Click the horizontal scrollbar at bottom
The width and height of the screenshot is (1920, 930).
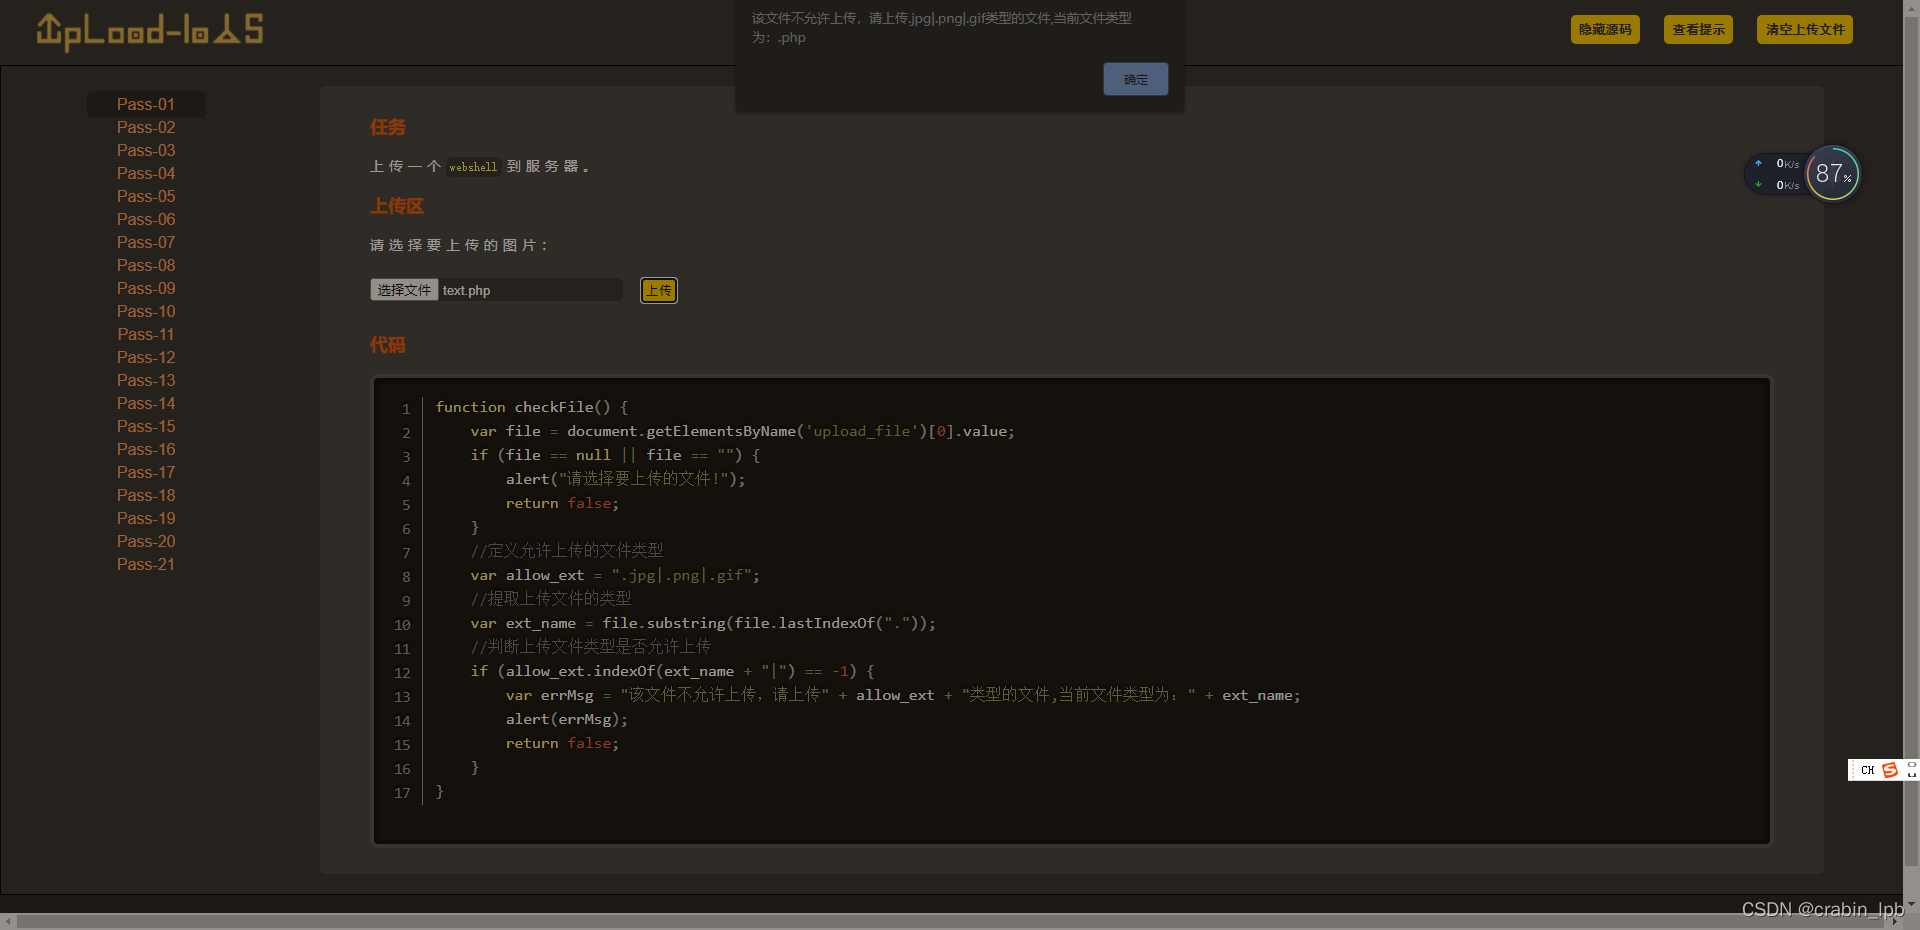pyautogui.click(x=950, y=921)
